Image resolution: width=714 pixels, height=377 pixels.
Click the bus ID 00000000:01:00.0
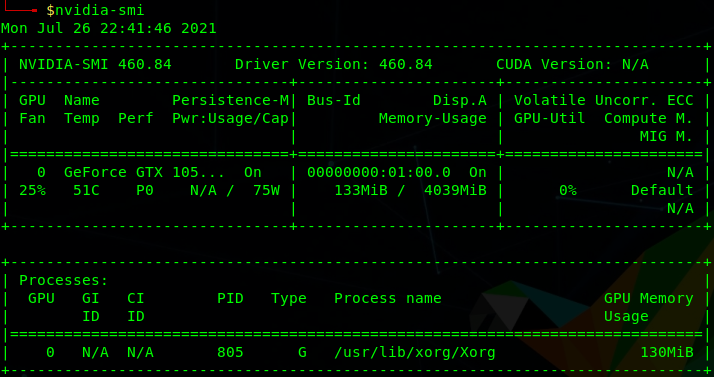379,173
